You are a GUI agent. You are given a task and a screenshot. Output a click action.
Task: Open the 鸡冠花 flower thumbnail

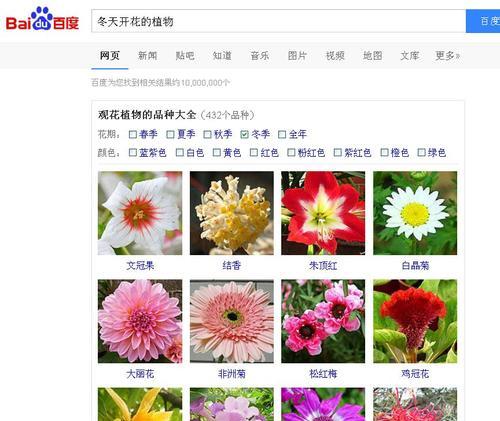coord(415,321)
